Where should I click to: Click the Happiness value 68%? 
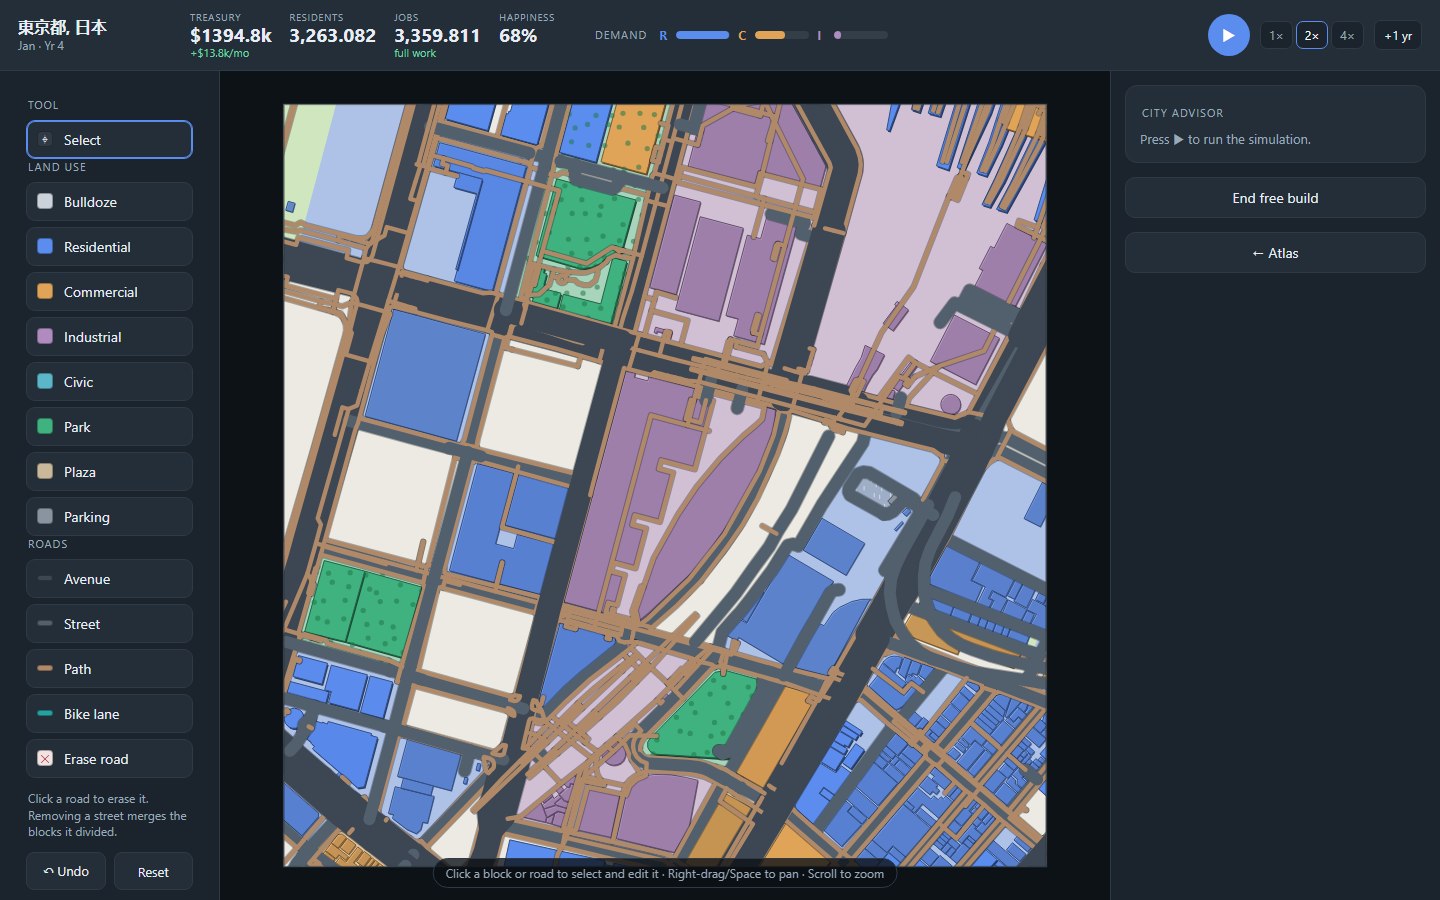tap(518, 35)
